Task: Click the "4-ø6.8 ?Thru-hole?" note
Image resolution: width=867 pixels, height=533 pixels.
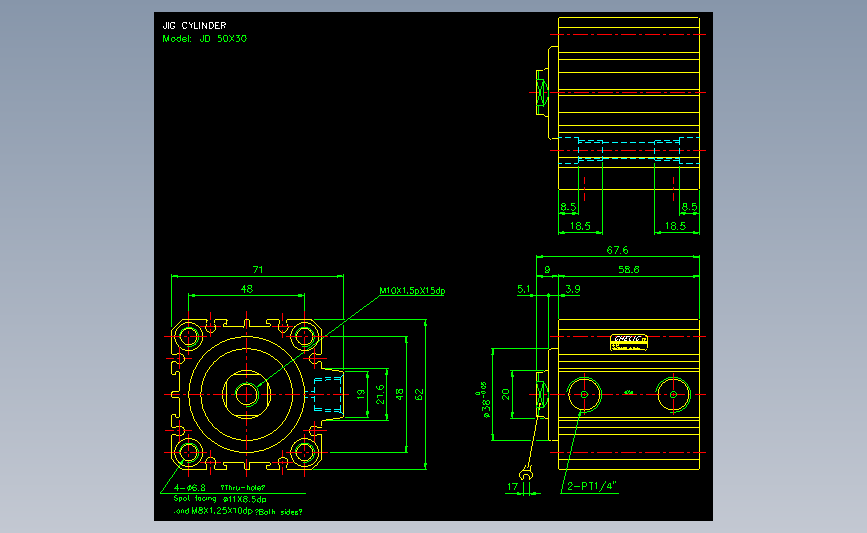Action: (x=220, y=488)
